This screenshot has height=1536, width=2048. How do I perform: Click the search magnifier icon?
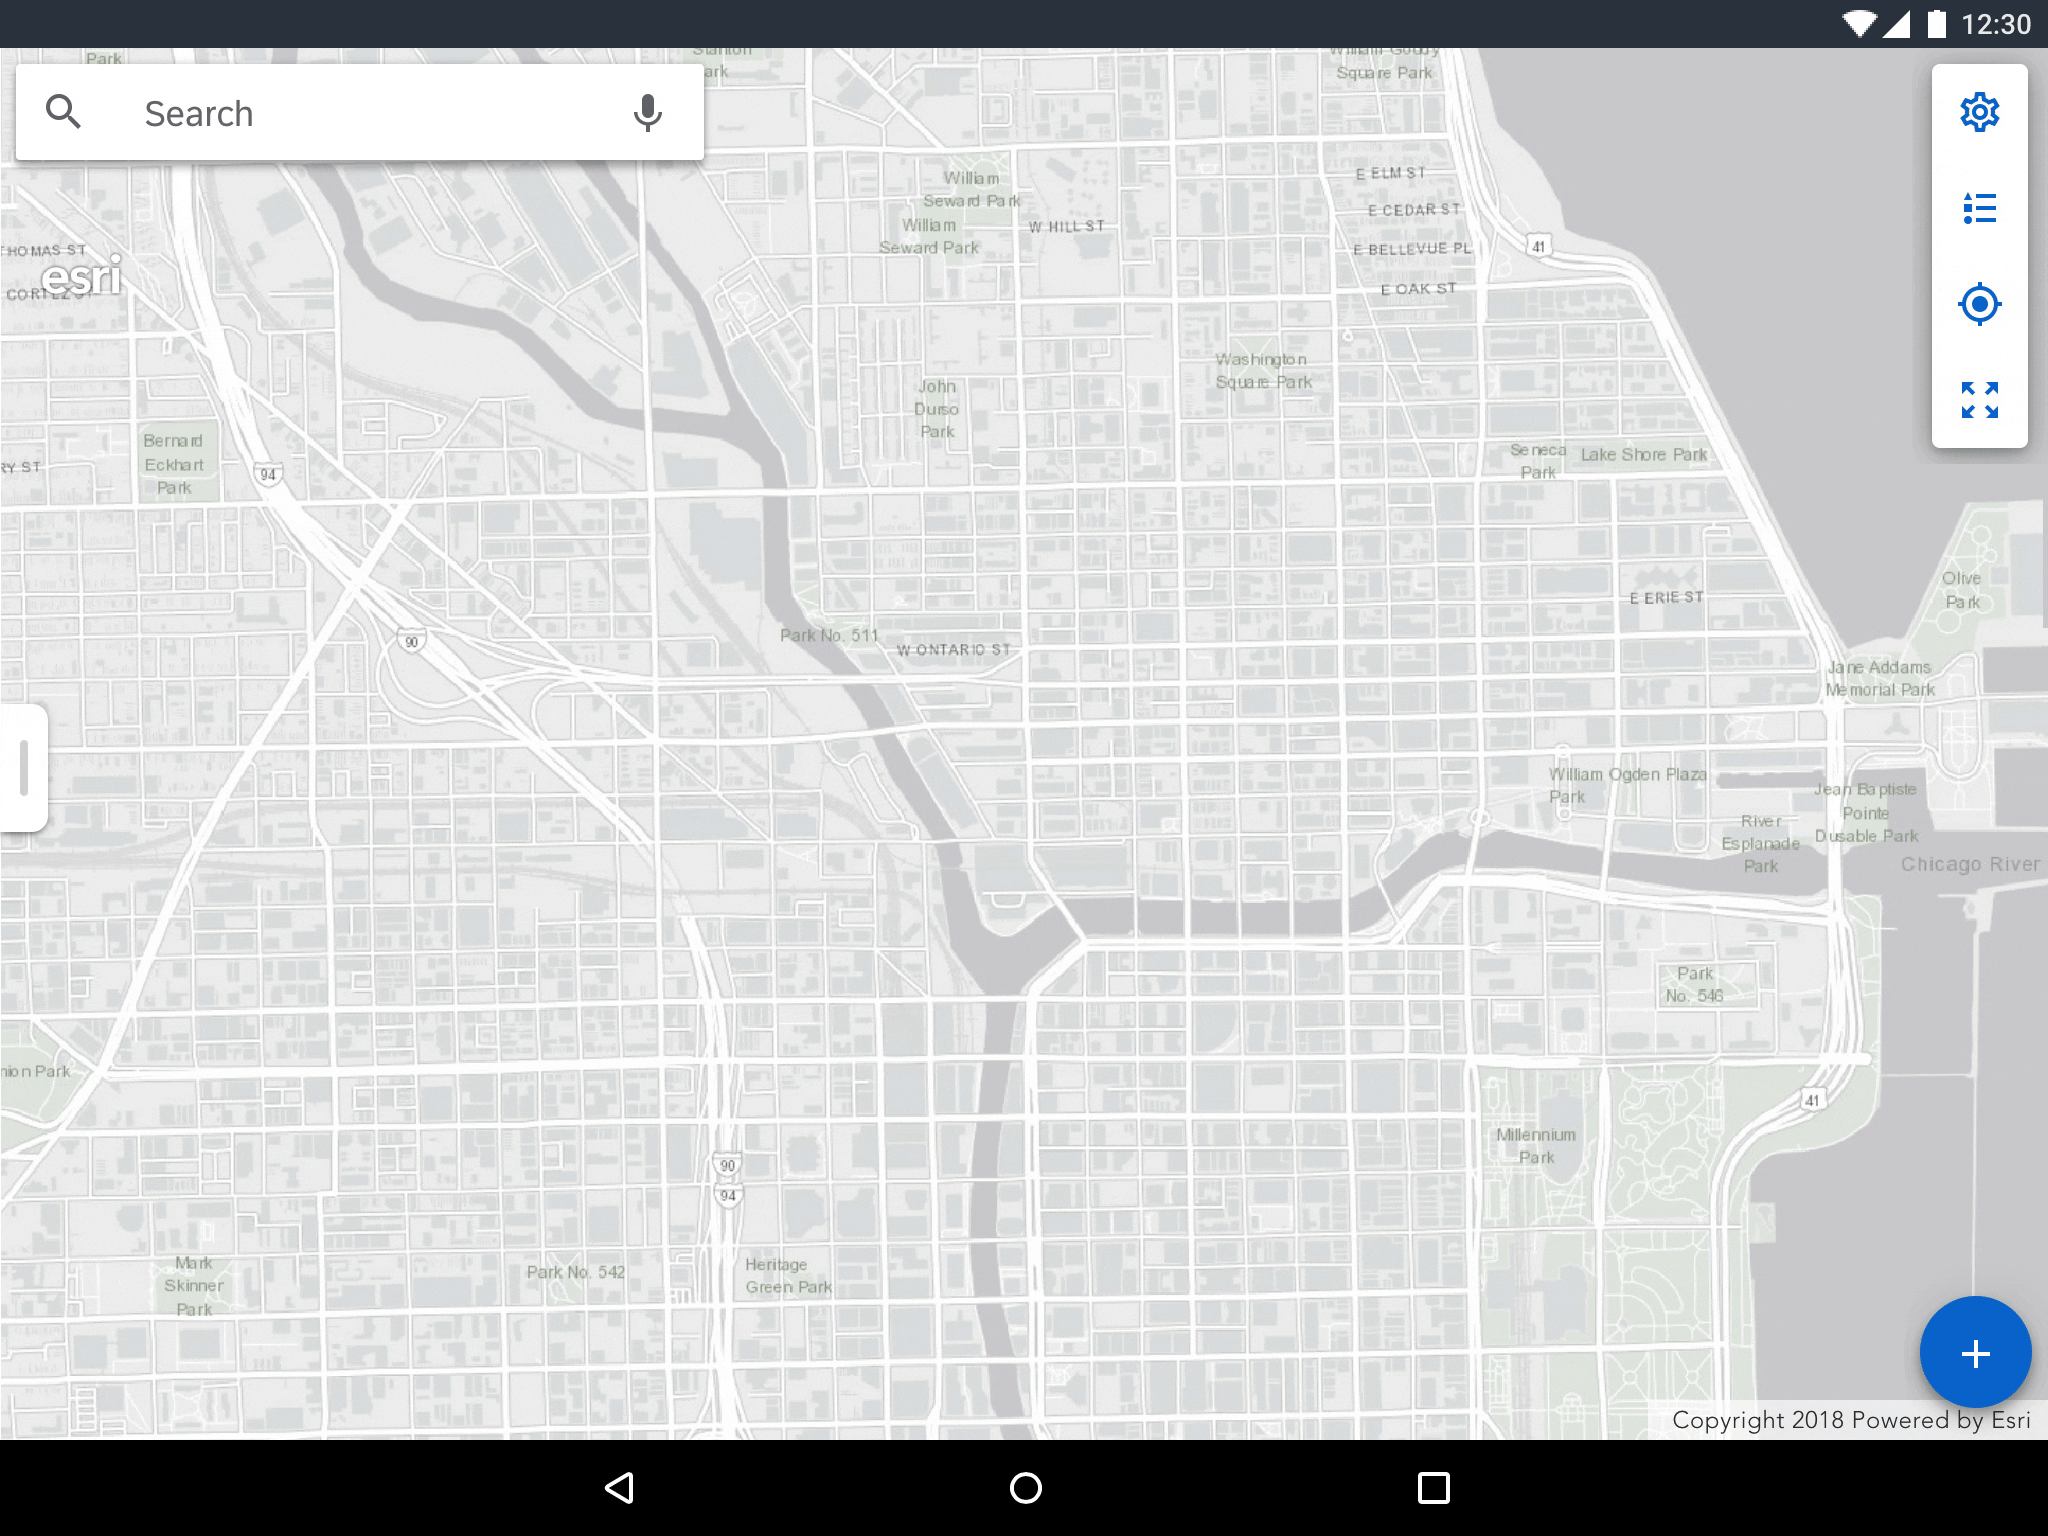point(61,111)
